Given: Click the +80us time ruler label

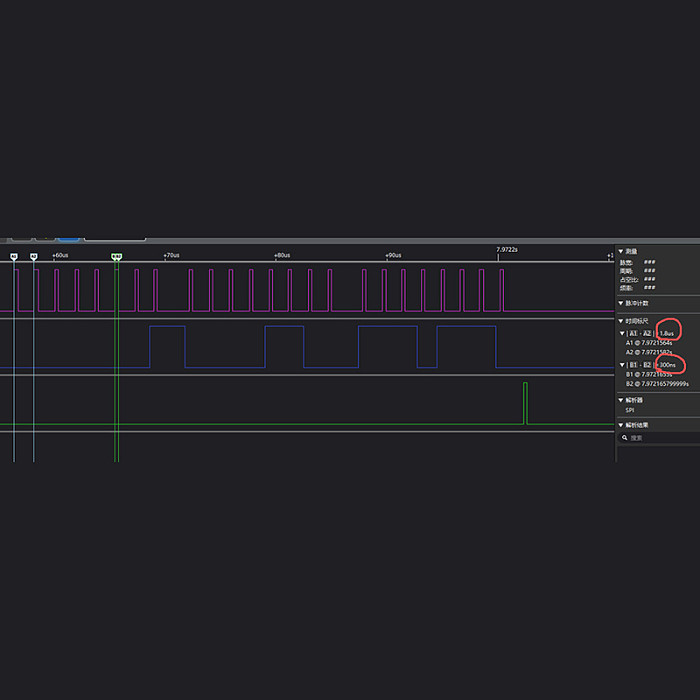Looking at the screenshot, I should (x=282, y=255).
